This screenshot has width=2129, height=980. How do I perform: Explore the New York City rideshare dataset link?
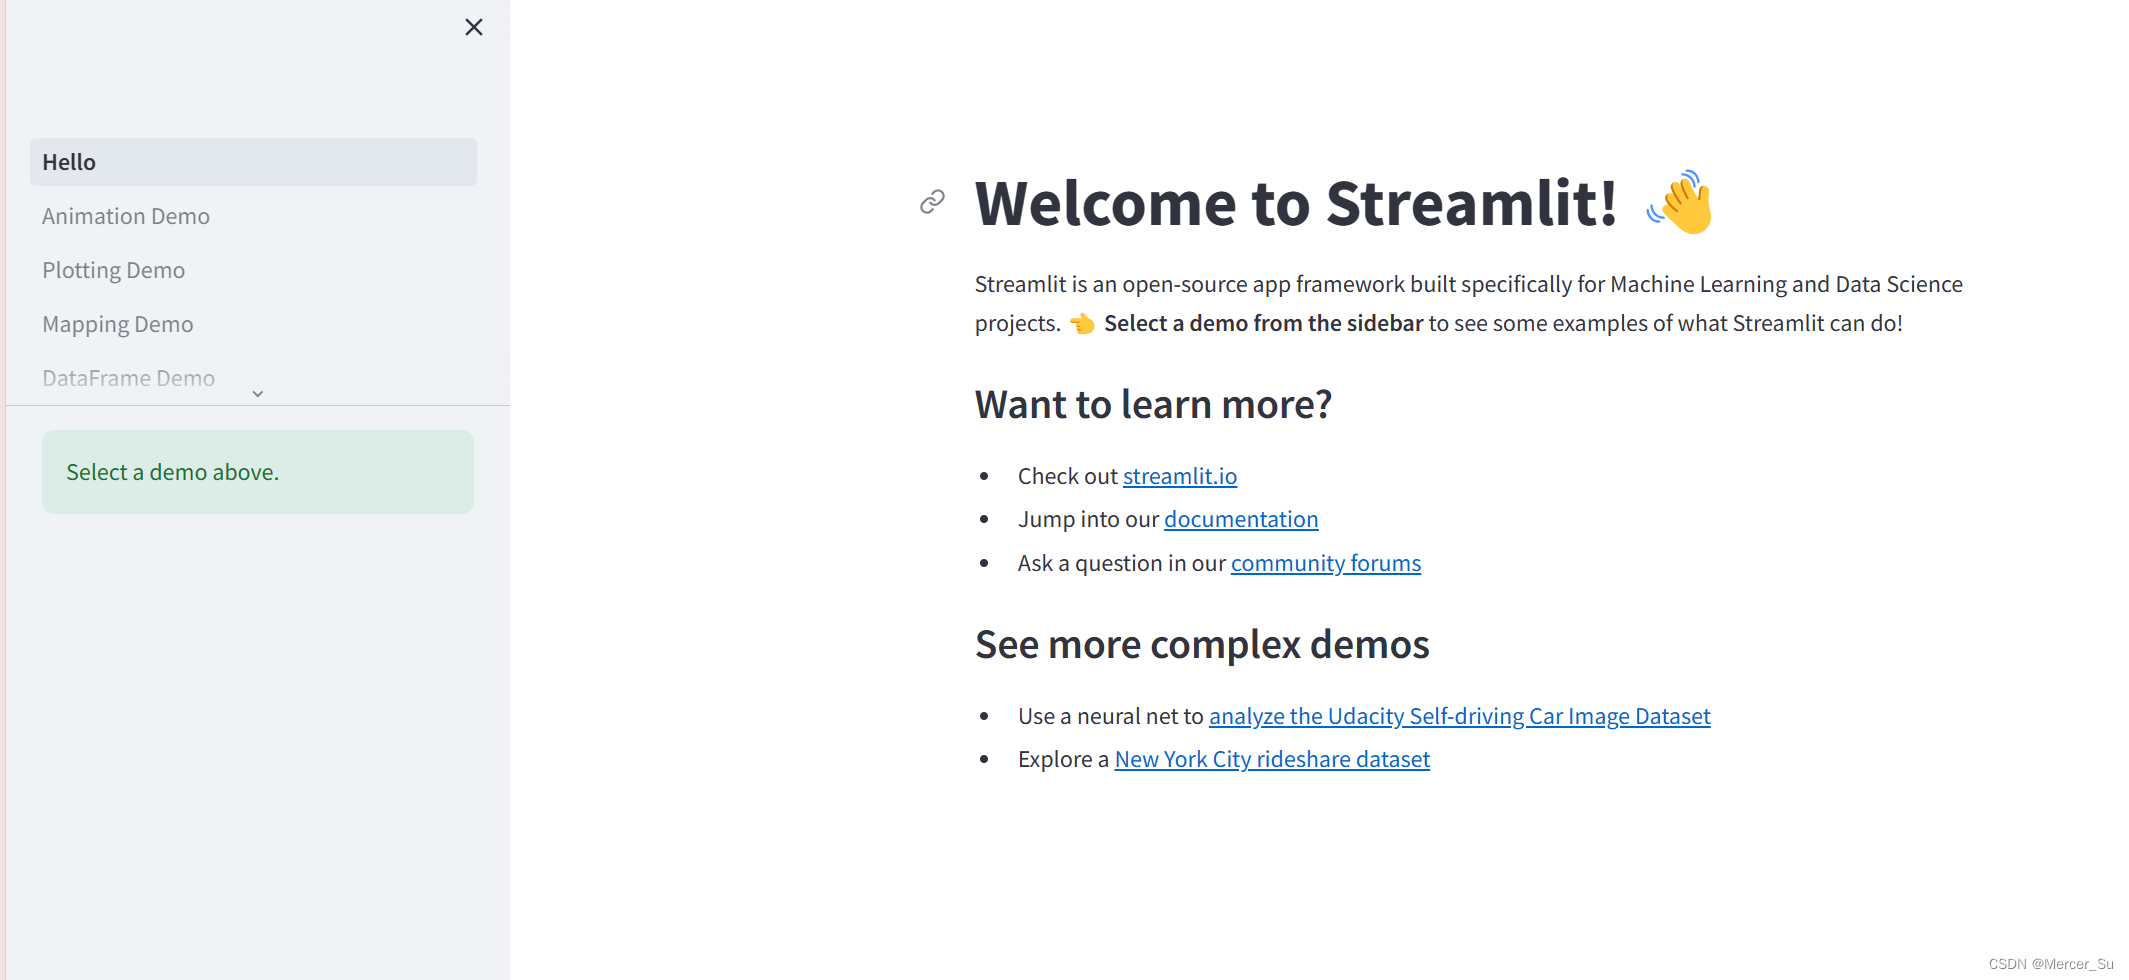(x=1271, y=759)
